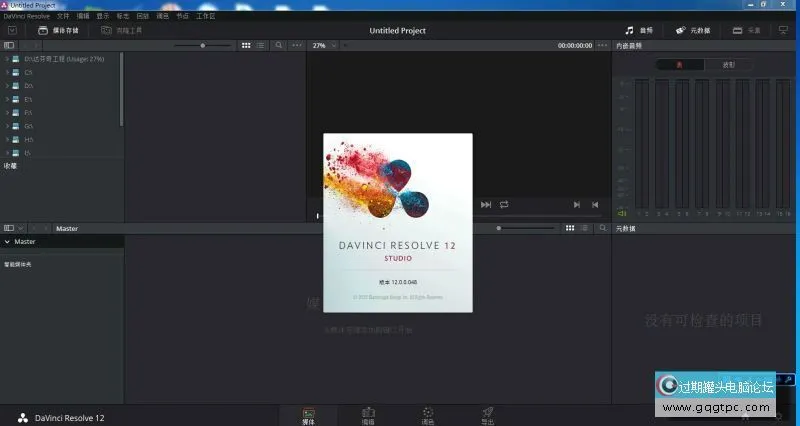This screenshot has width=800, height=426.
Task: Click the 波形 waveform button in the audio panel
Action: click(728, 65)
